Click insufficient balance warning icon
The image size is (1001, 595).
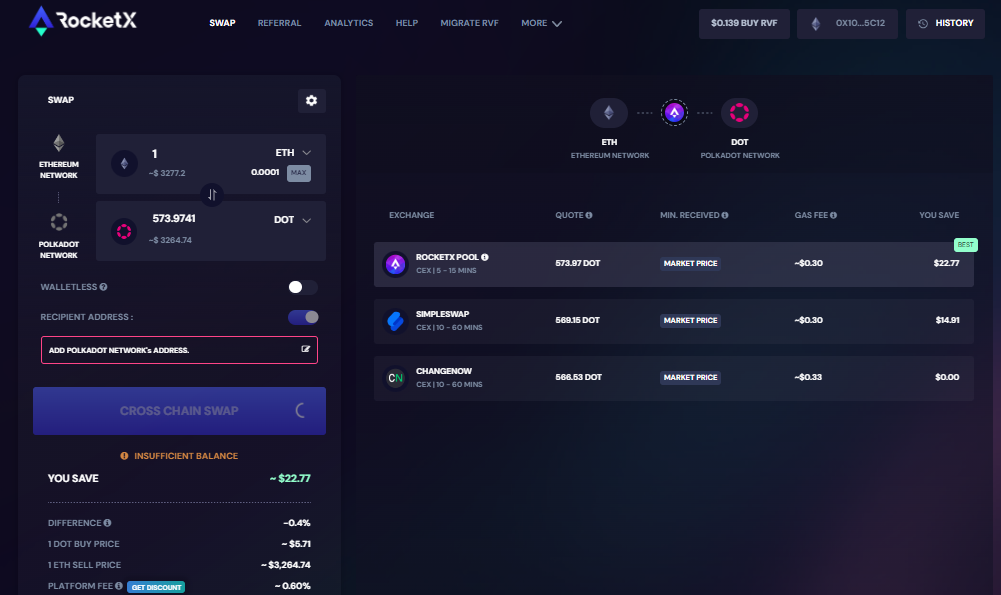pyautogui.click(x=124, y=456)
